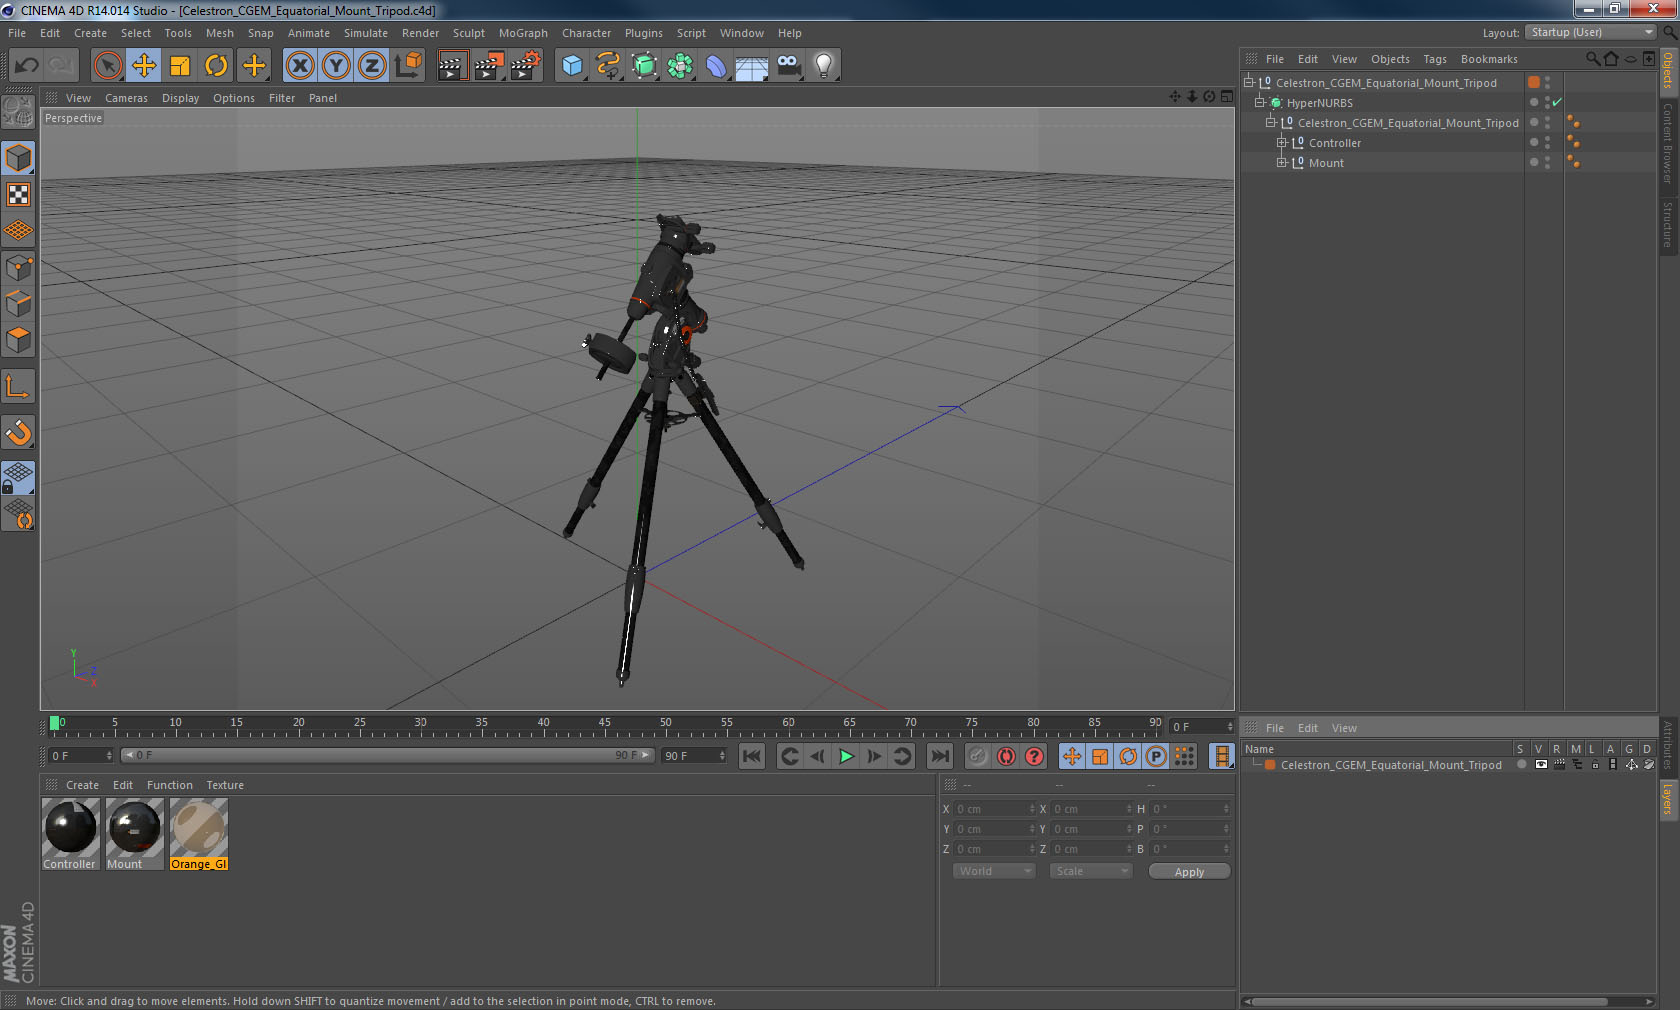Select the Controller material
This screenshot has width=1680, height=1010.
tap(70, 834)
